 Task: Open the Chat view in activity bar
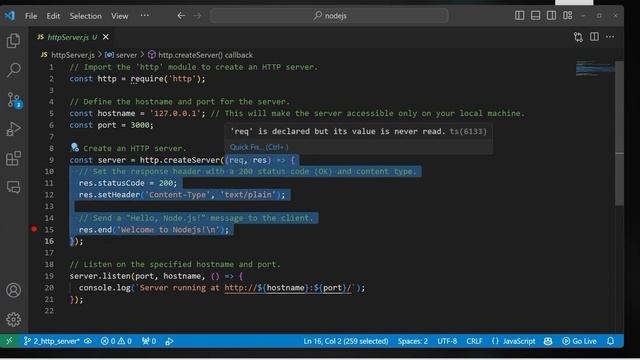pos(13,187)
